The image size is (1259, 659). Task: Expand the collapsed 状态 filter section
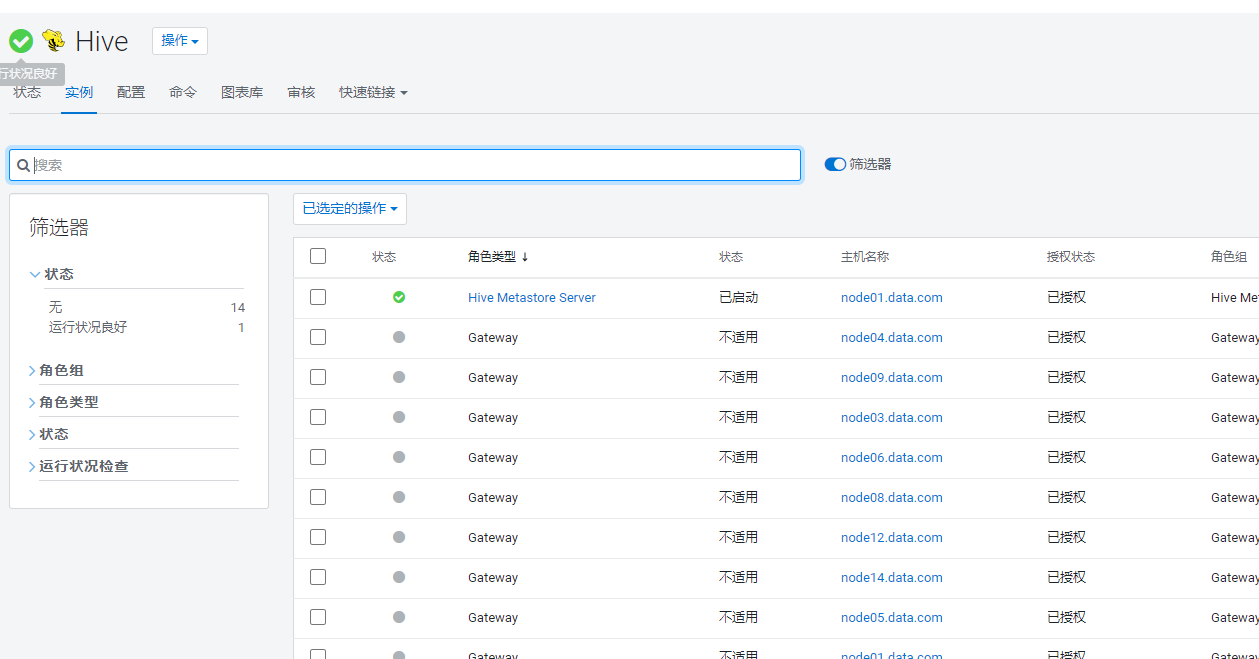tap(49, 434)
